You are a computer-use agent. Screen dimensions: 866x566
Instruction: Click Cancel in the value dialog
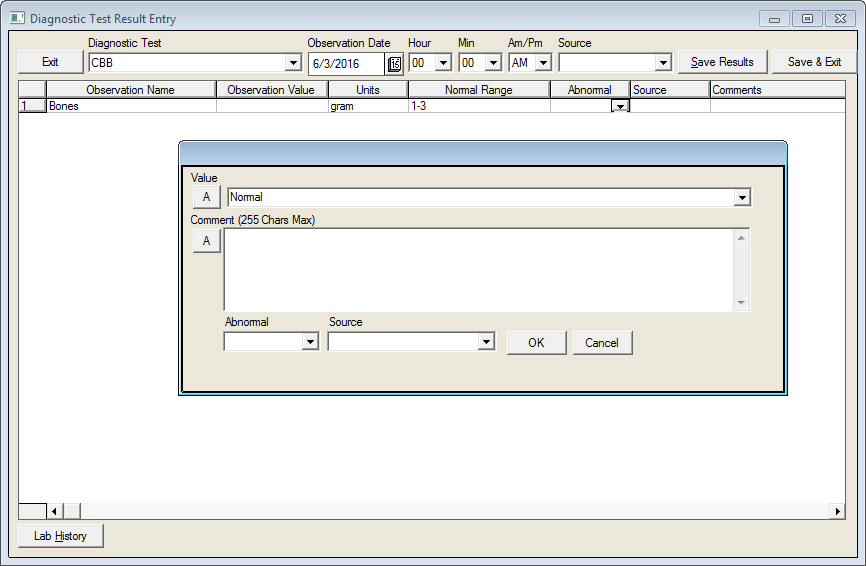coord(602,342)
